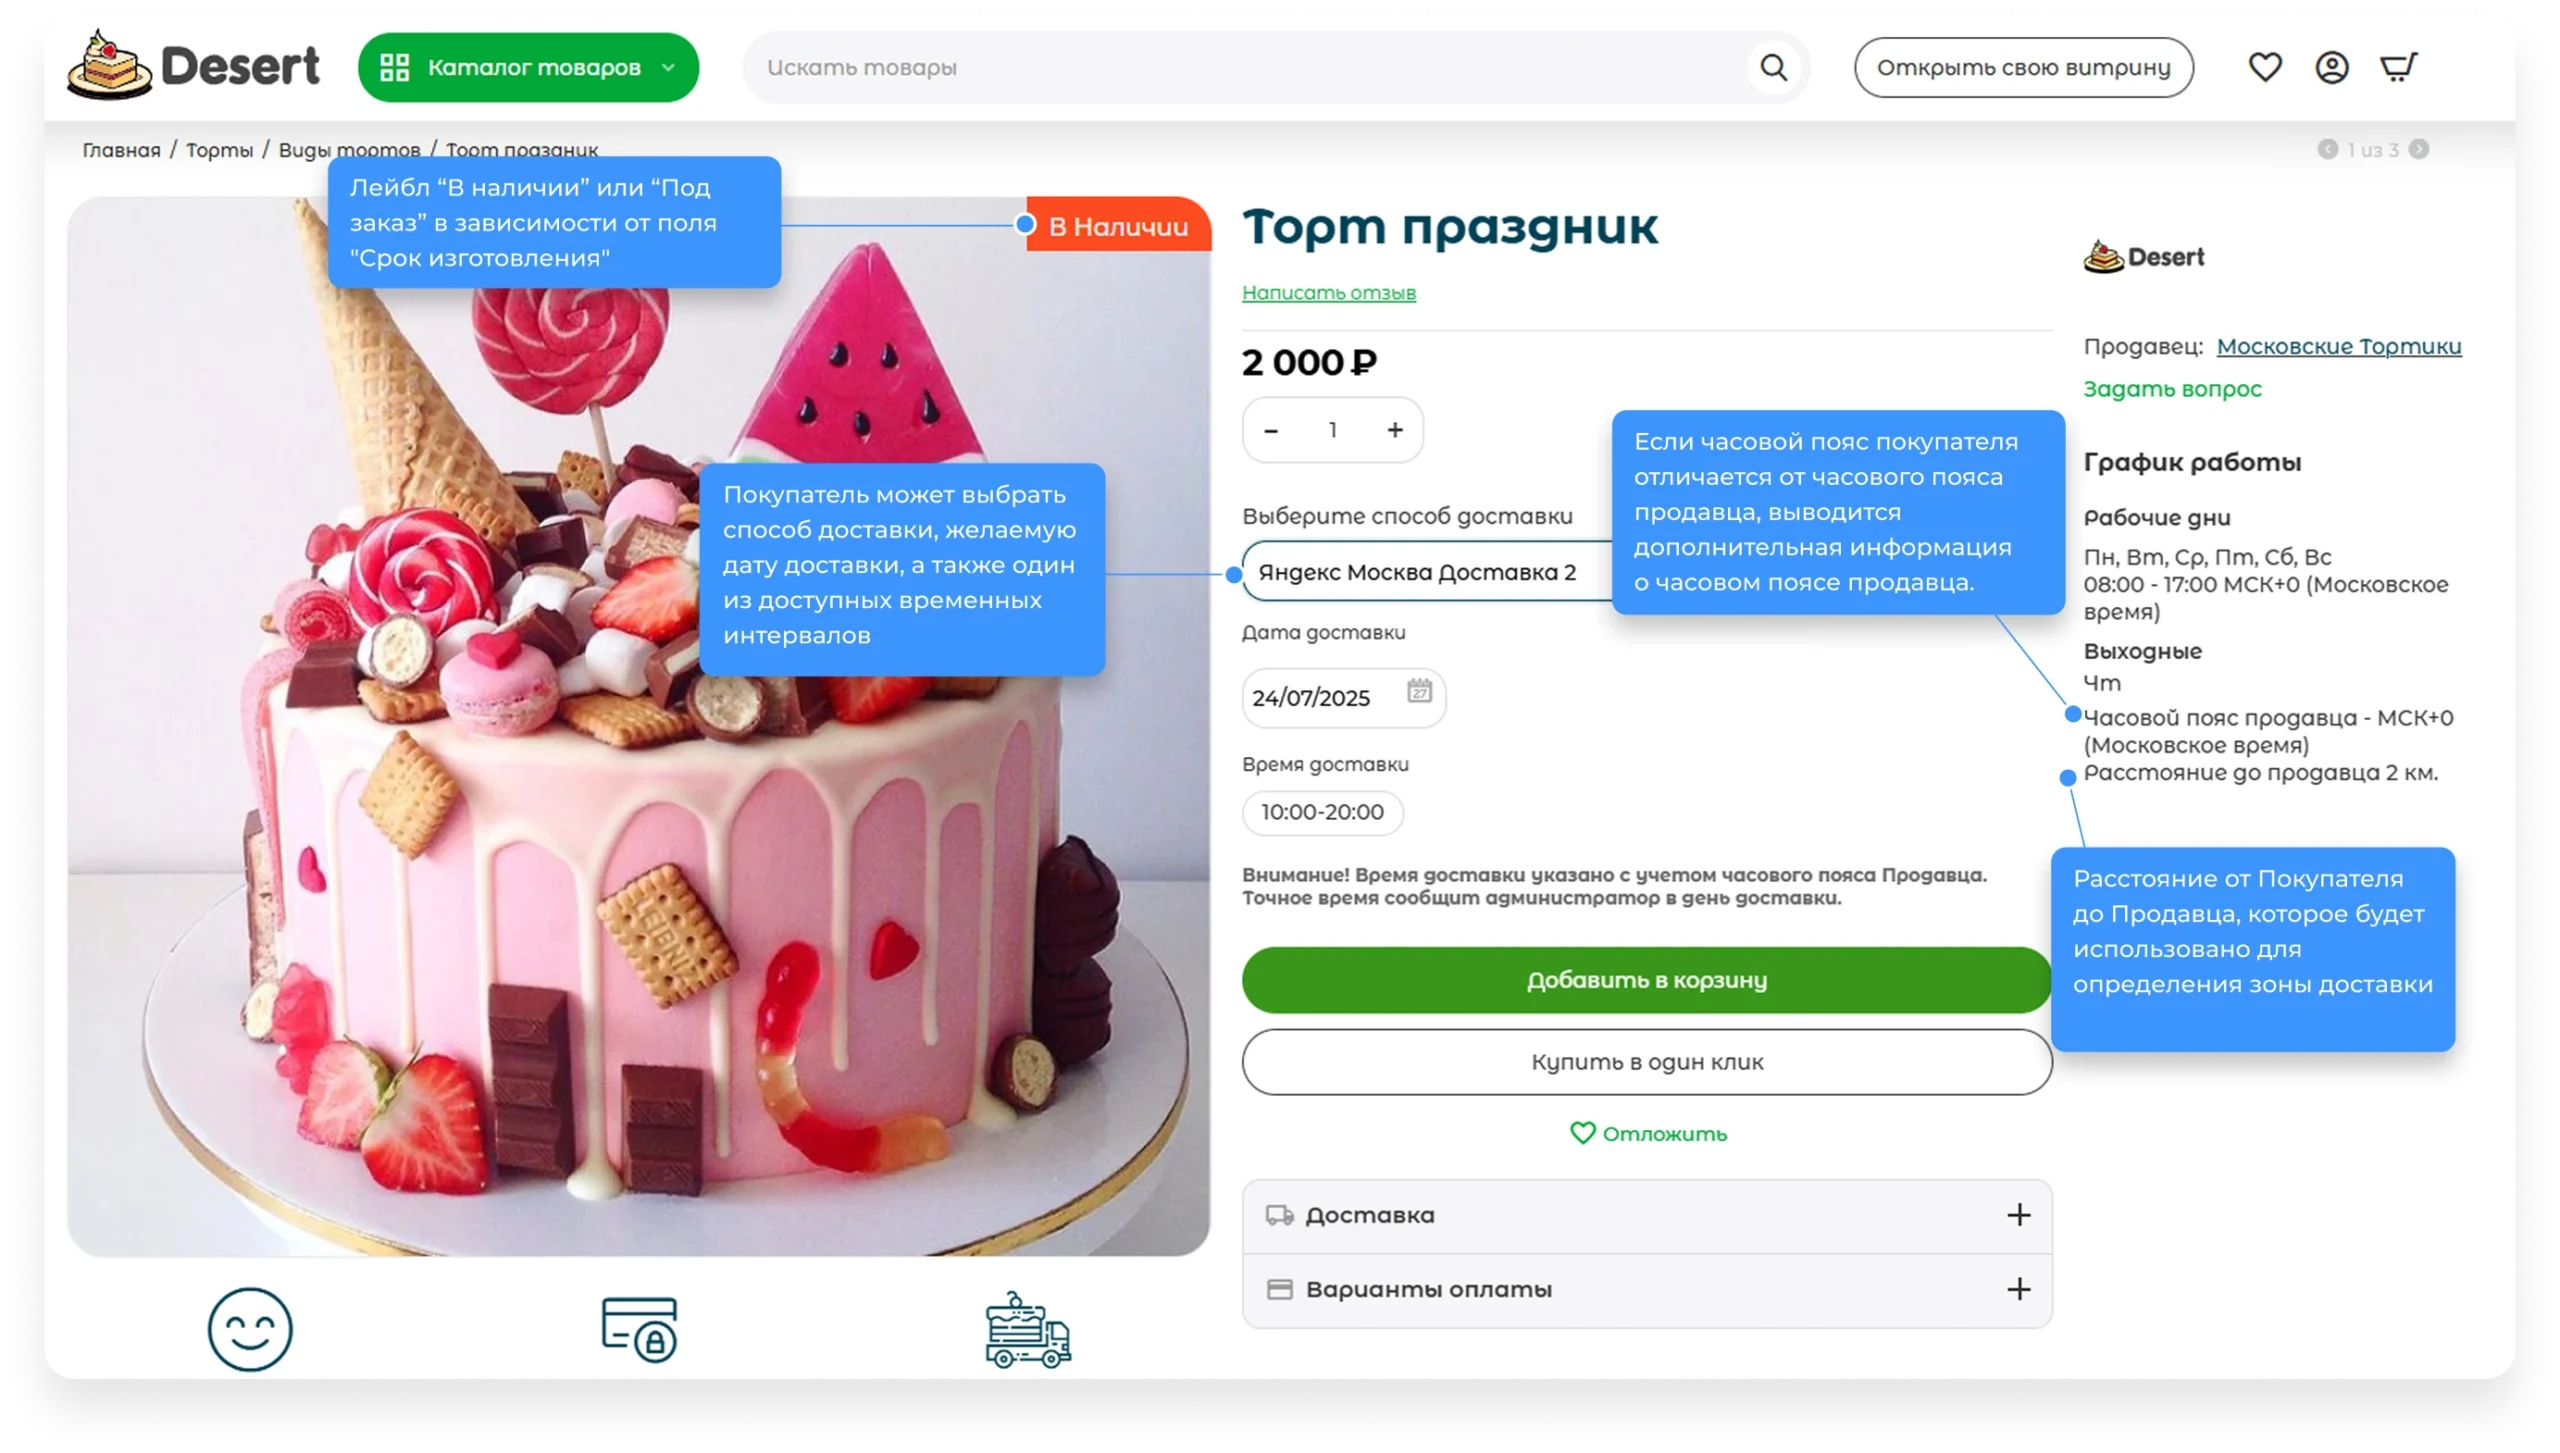Image resolution: width=2560 pixels, height=1453 pixels.
Task: Go to previous product arrow icon
Action: (2328, 149)
